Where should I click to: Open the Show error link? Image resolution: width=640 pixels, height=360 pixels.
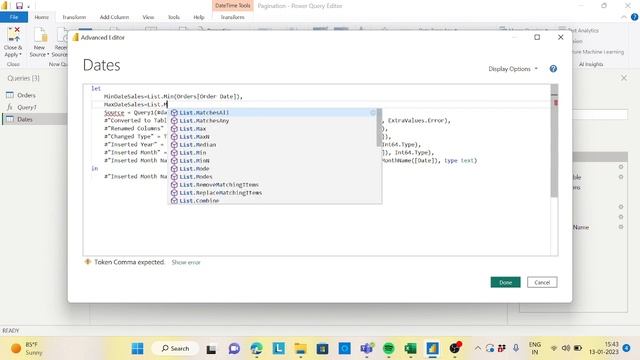(186, 262)
